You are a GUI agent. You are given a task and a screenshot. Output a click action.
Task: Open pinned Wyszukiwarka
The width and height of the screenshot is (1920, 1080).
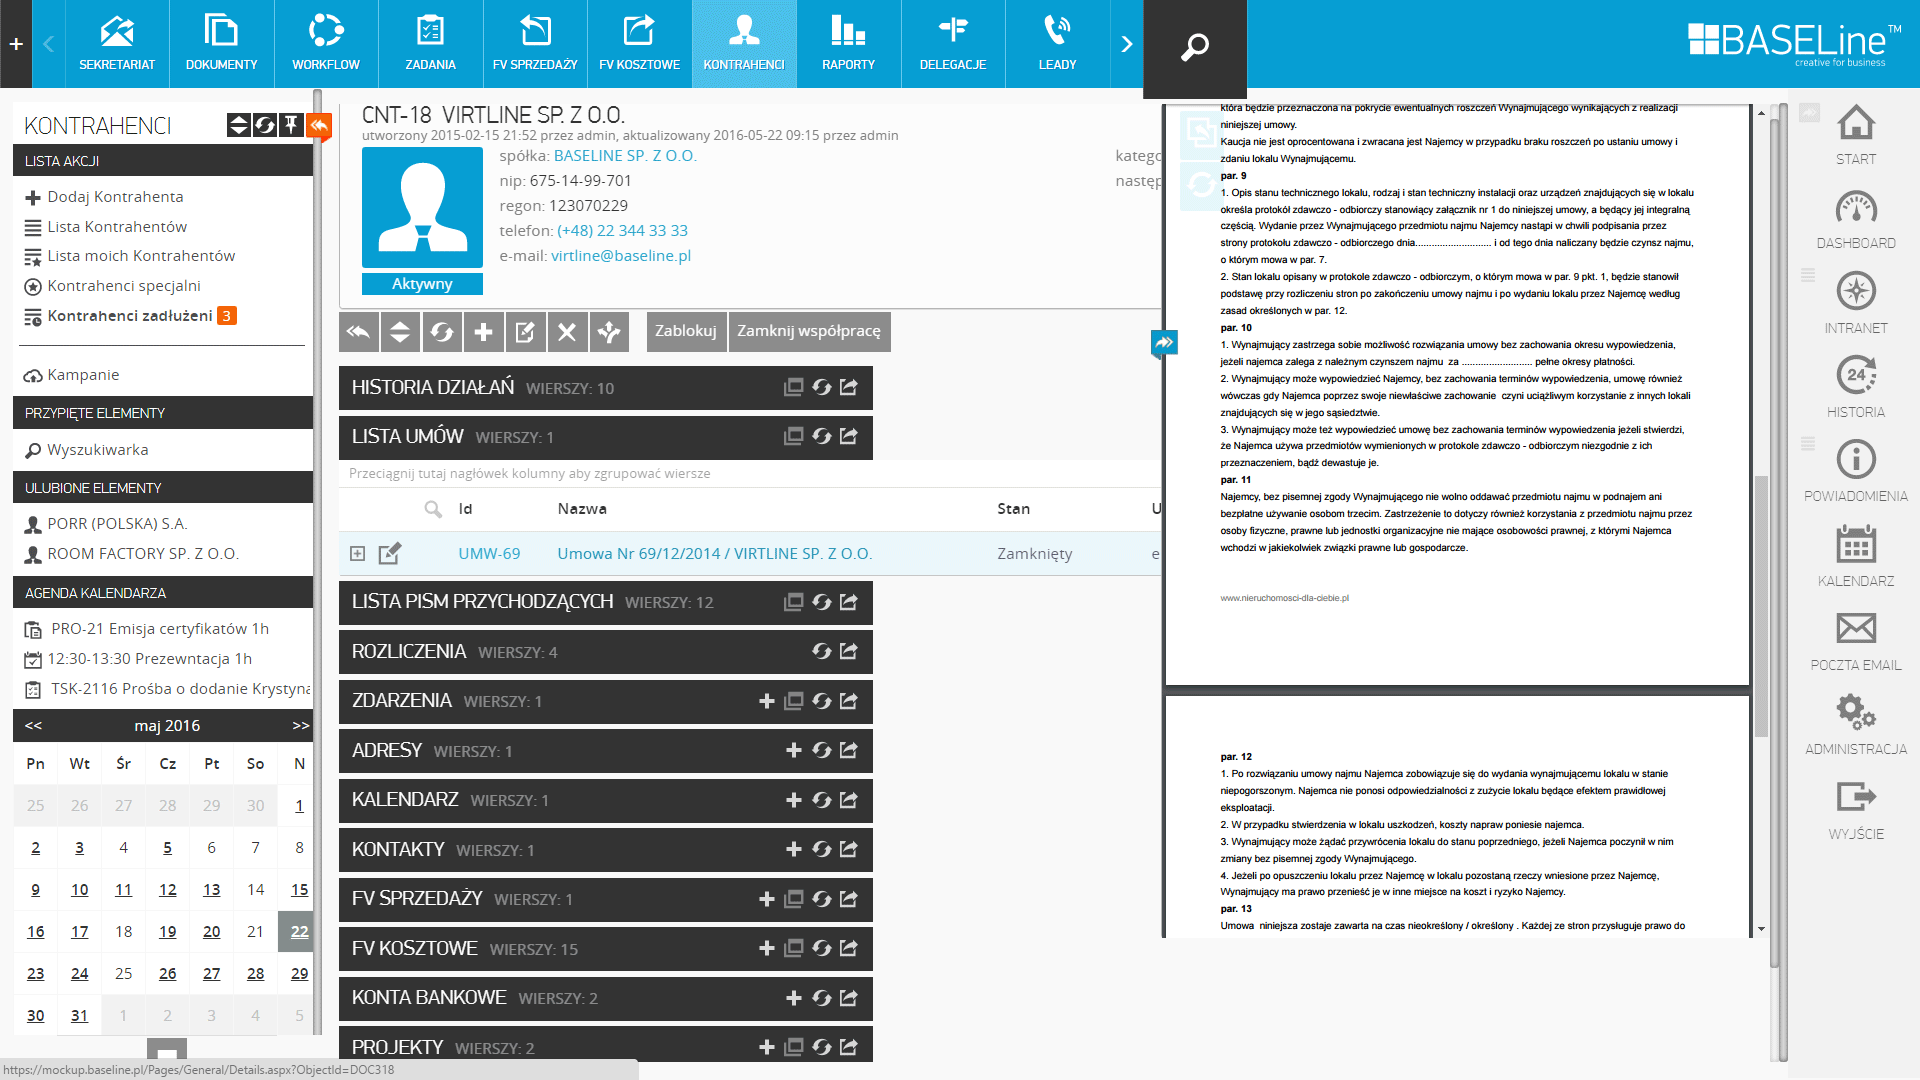pyautogui.click(x=97, y=450)
